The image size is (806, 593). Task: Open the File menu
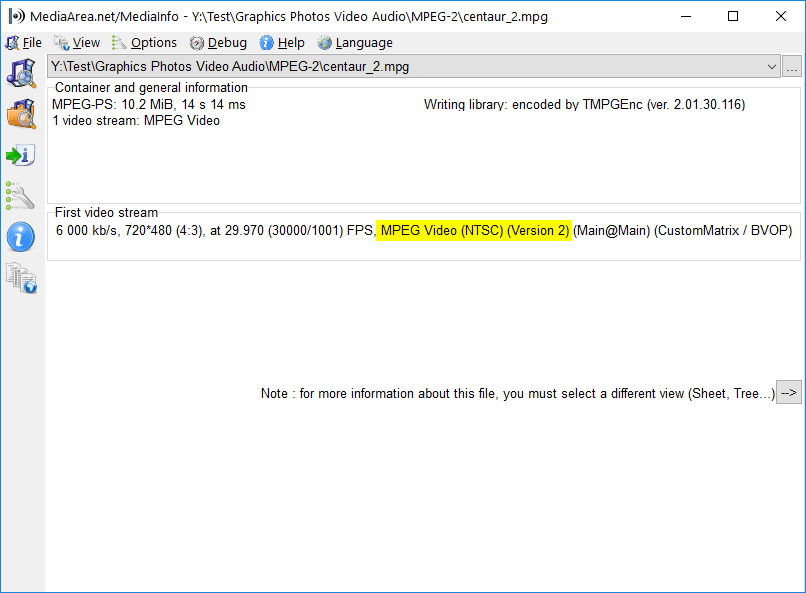point(24,43)
